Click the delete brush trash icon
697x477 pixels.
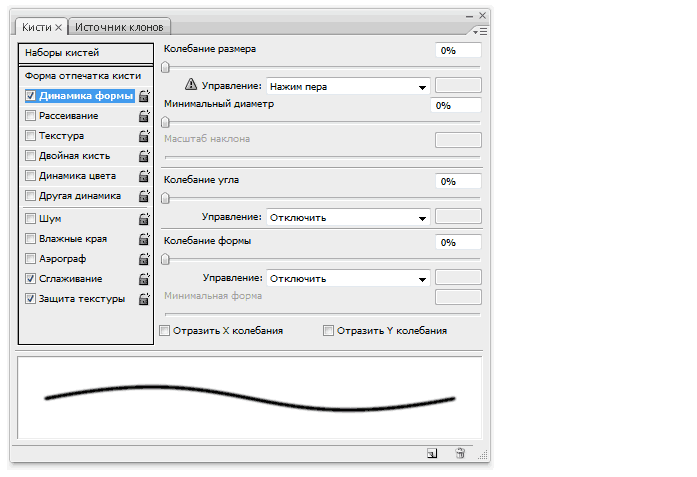pyautogui.click(x=460, y=453)
